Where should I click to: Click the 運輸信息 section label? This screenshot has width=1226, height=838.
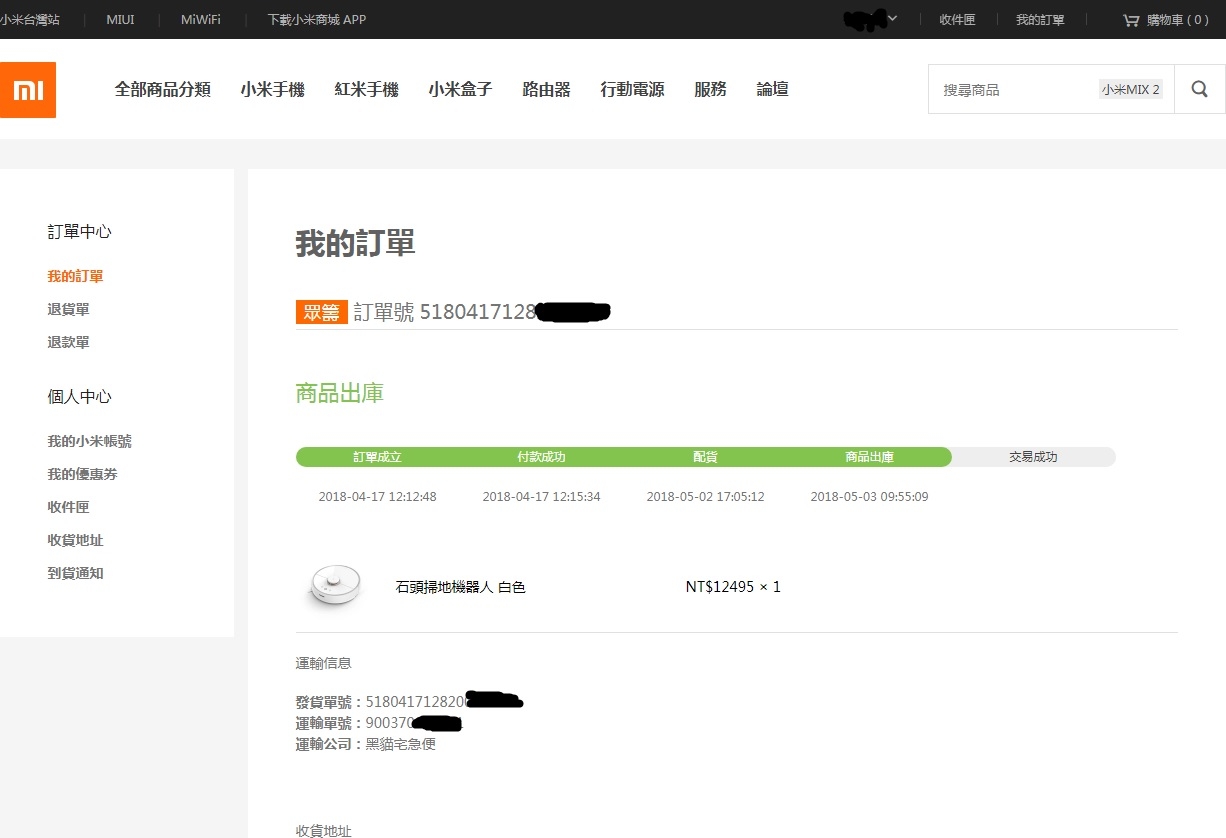tap(324, 663)
